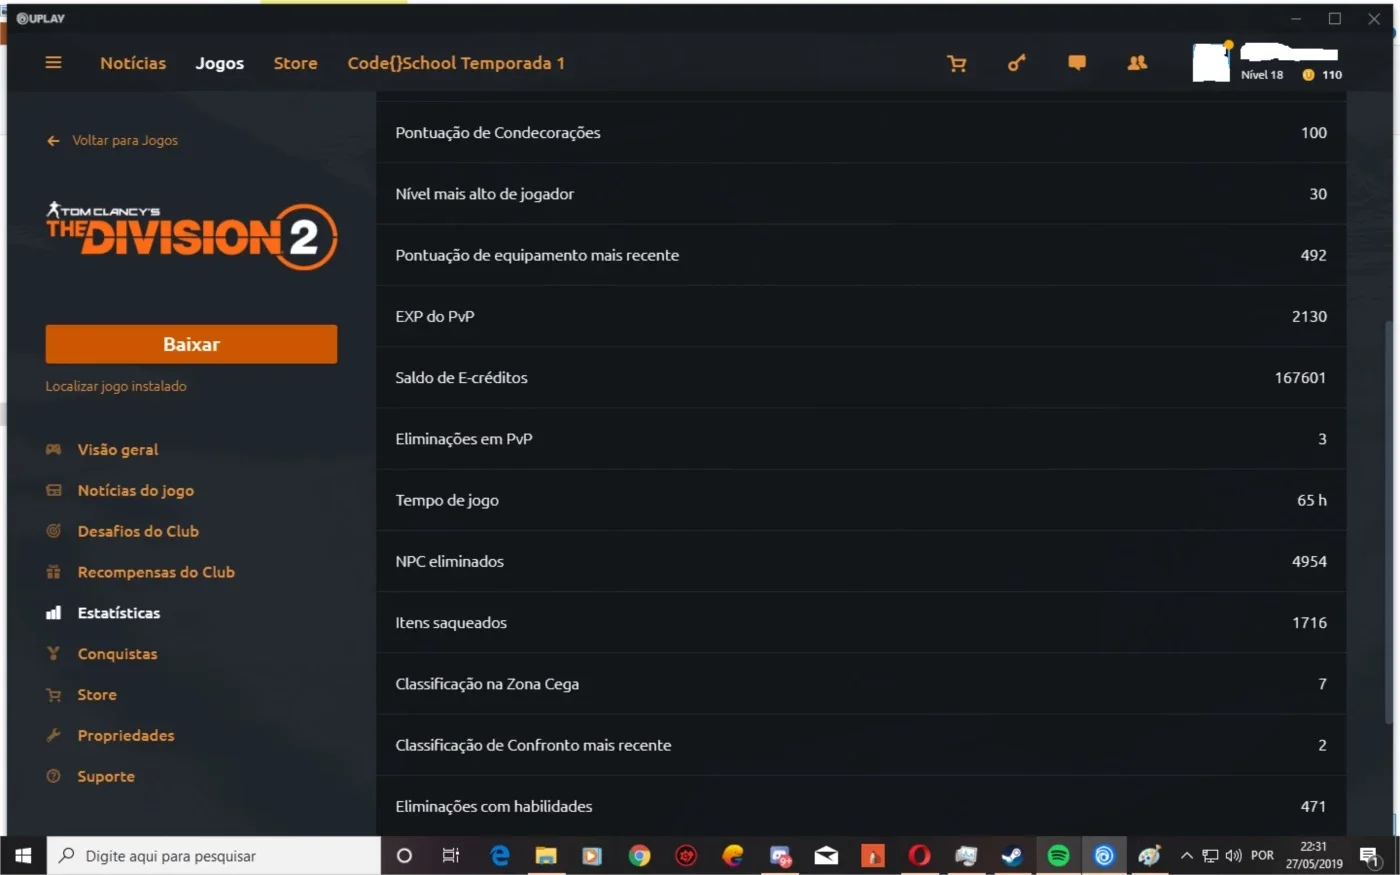
Task: Open Spotify from the taskbar
Action: 1058,856
